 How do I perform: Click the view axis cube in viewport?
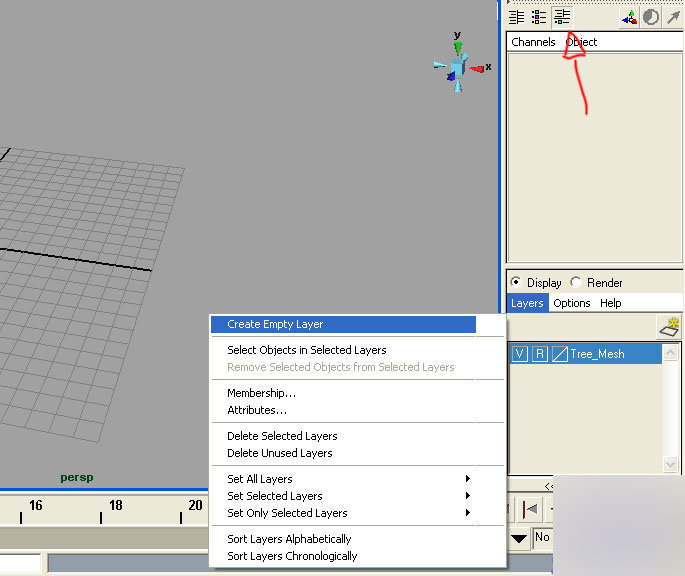coord(458,66)
